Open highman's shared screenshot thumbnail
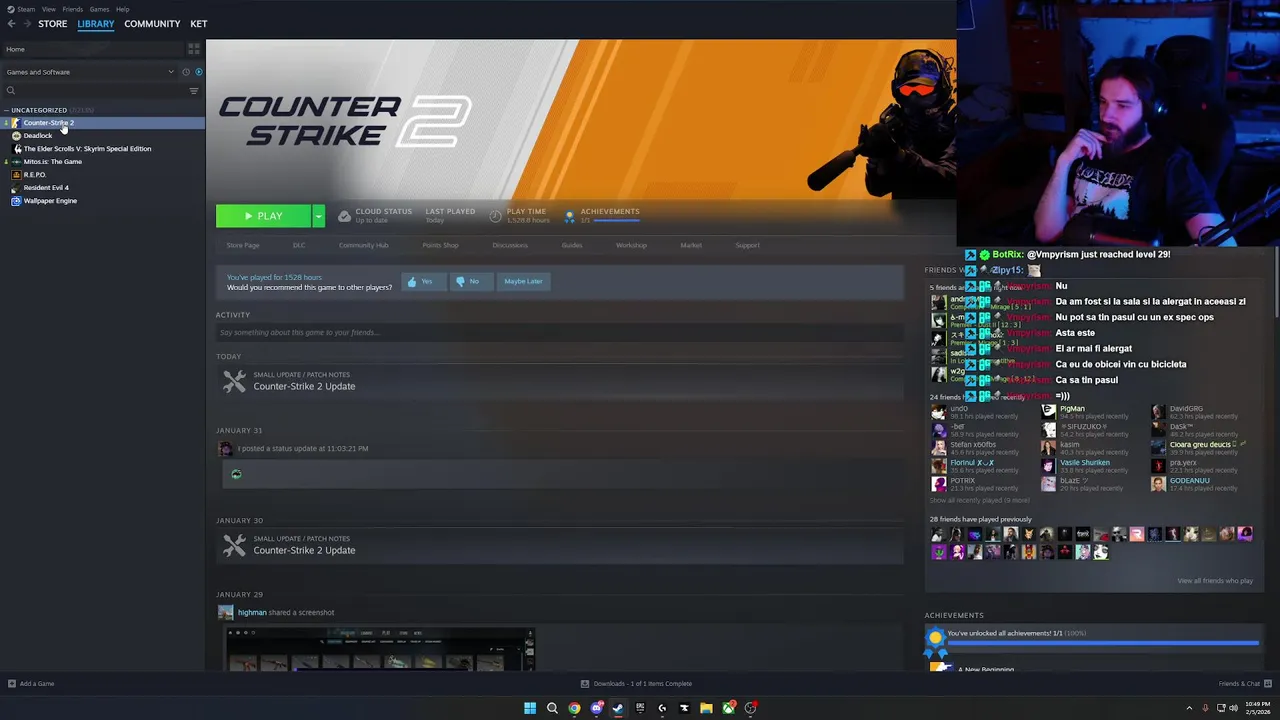Screen dimensions: 1280x720 point(380,649)
